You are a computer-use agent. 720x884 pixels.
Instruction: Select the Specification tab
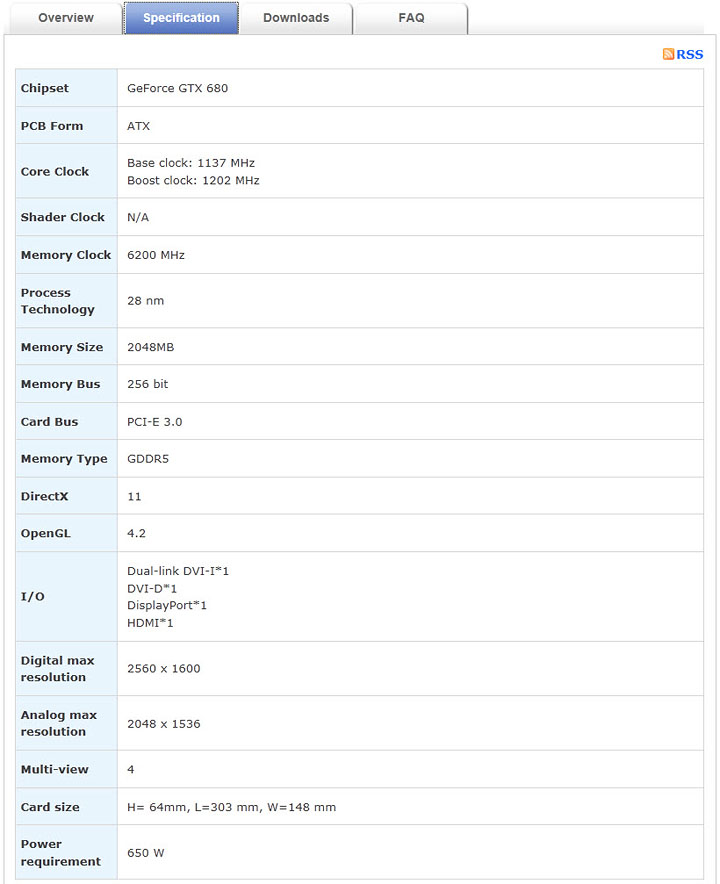click(181, 18)
